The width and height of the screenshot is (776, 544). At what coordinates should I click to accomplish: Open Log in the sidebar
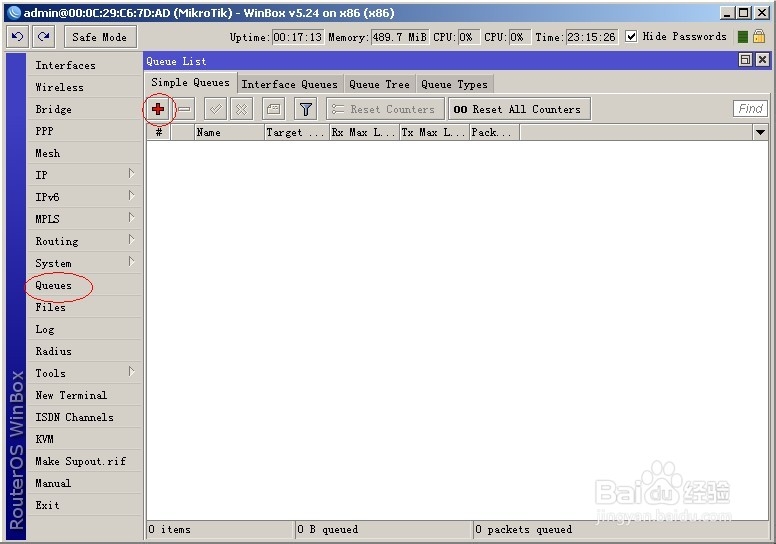(x=84, y=329)
